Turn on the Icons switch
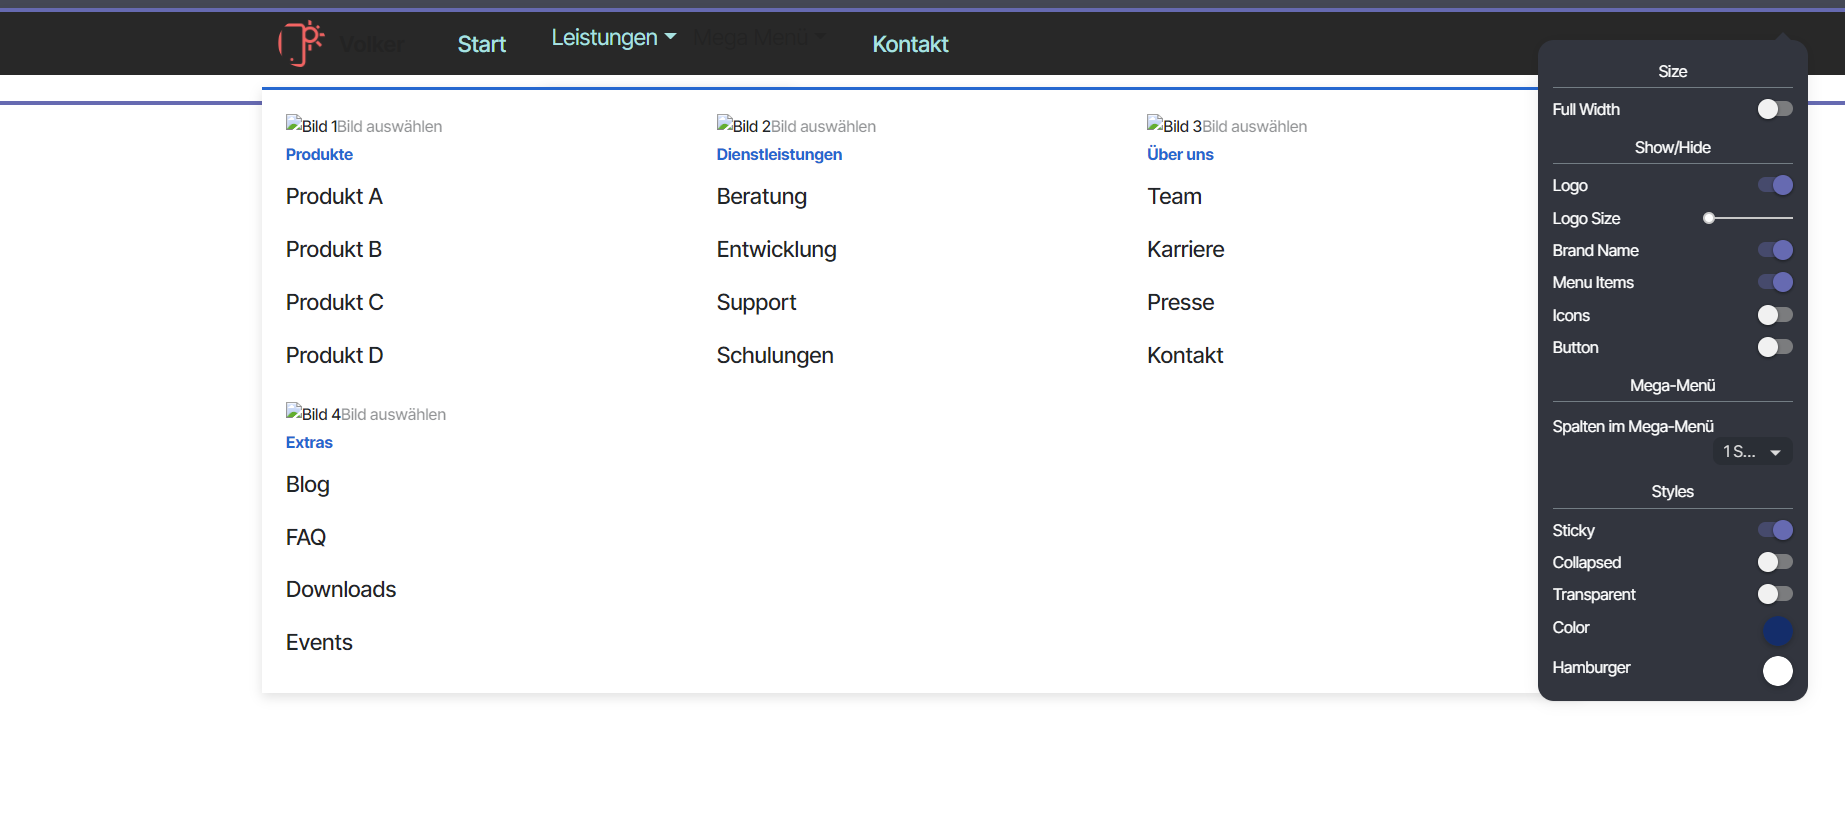This screenshot has width=1845, height=826. tap(1774, 315)
